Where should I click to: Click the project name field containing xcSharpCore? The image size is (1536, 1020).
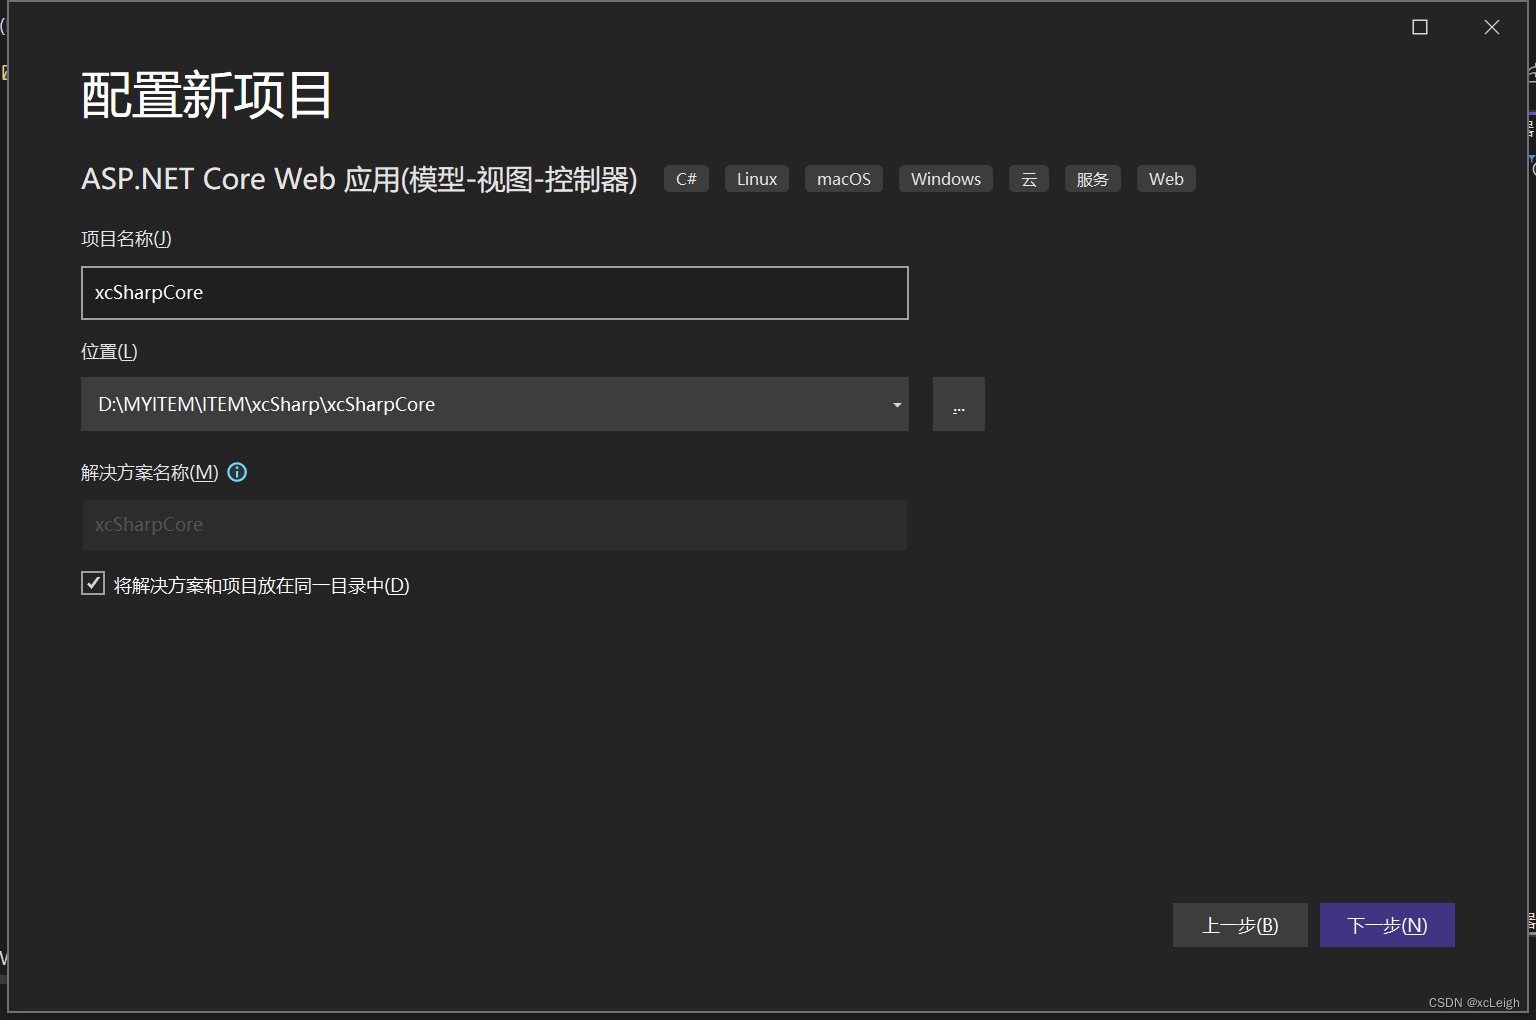494,293
